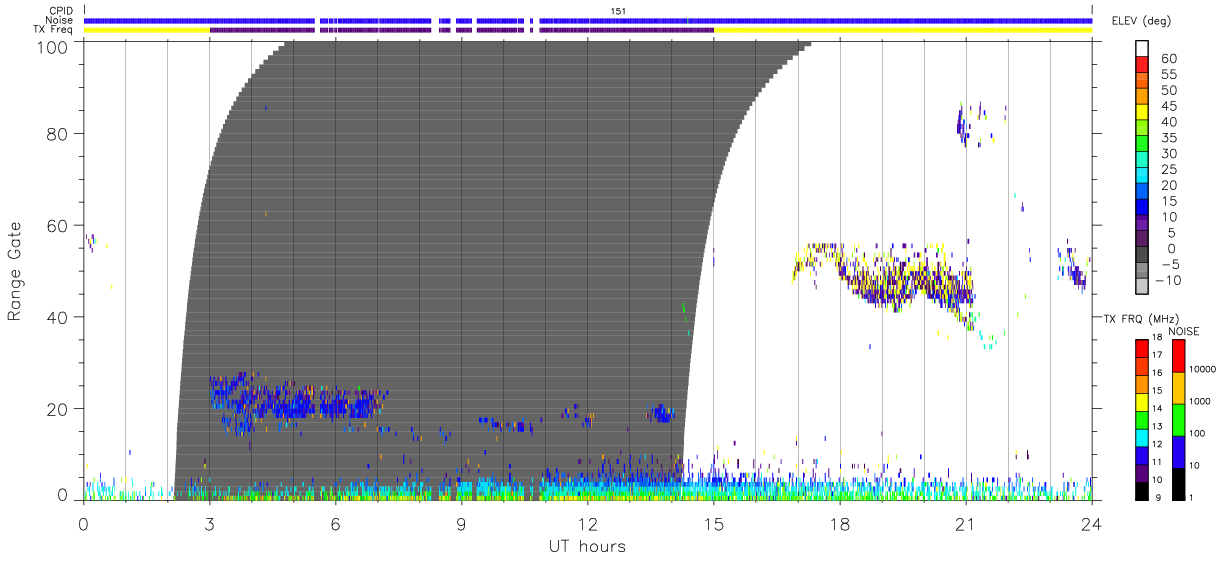Click the red top segment of the NOISE colorbar
The height and width of the screenshot is (567, 1228).
point(1177,356)
